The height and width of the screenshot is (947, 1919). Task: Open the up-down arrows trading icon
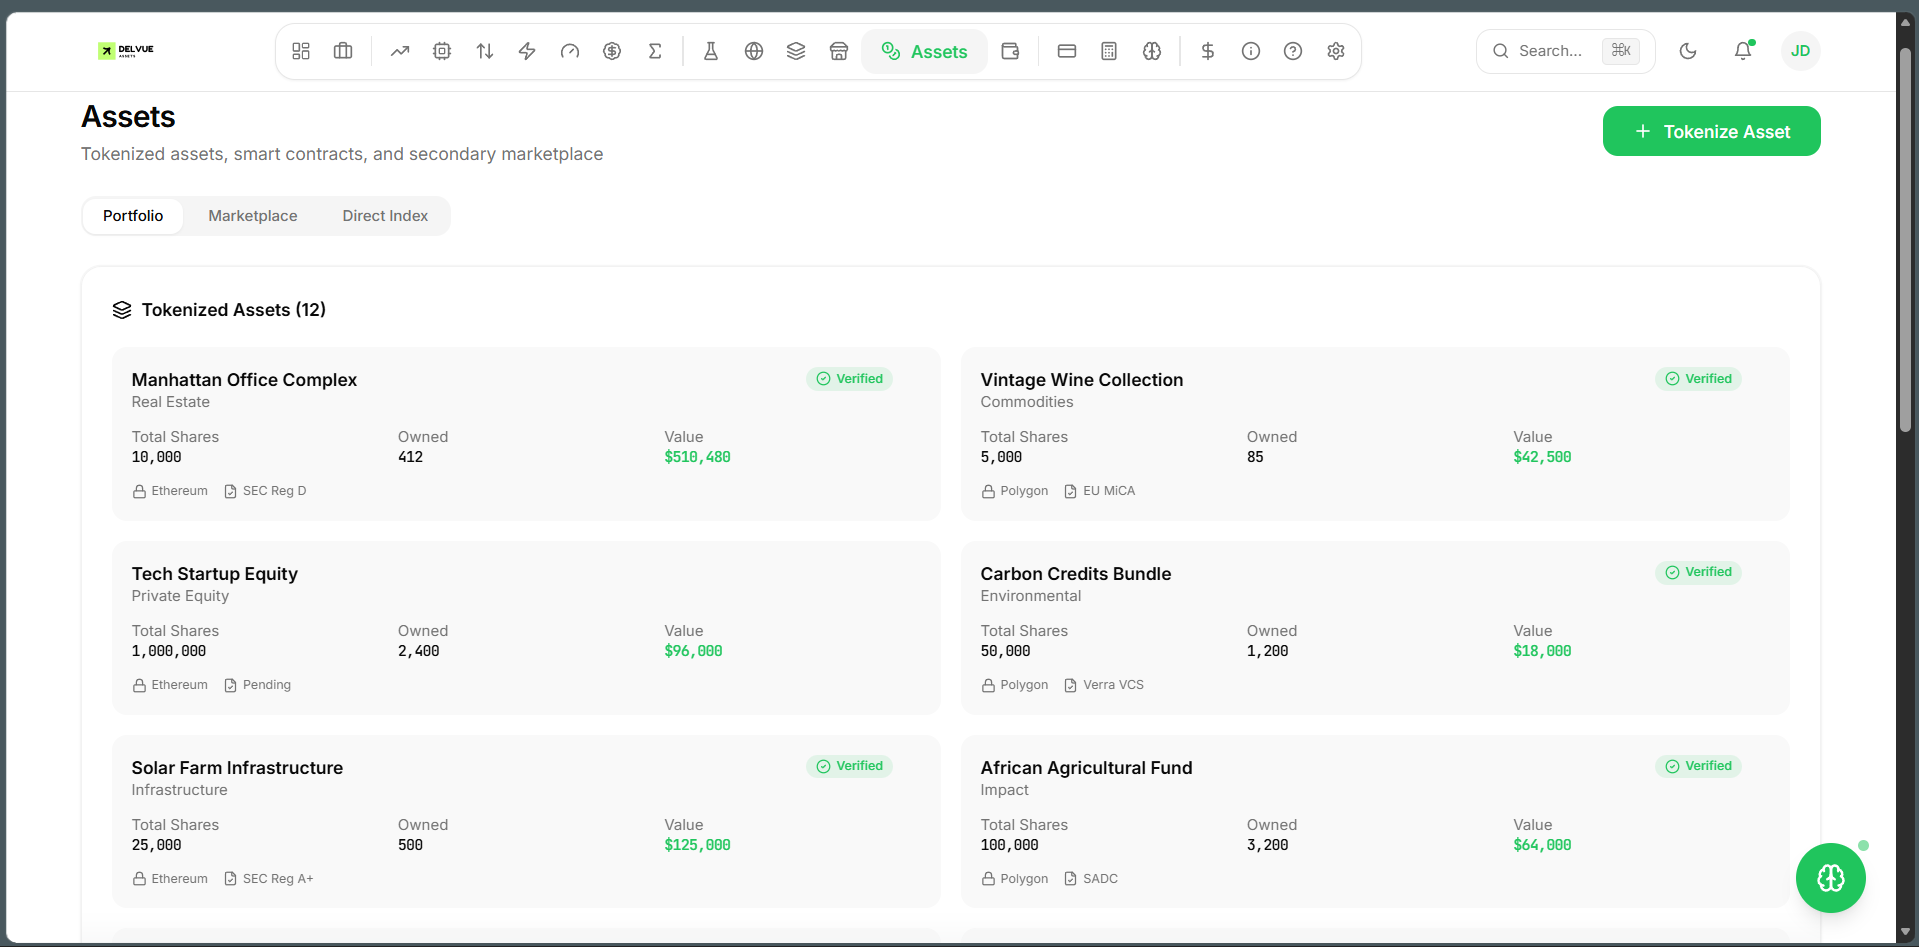coord(485,51)
